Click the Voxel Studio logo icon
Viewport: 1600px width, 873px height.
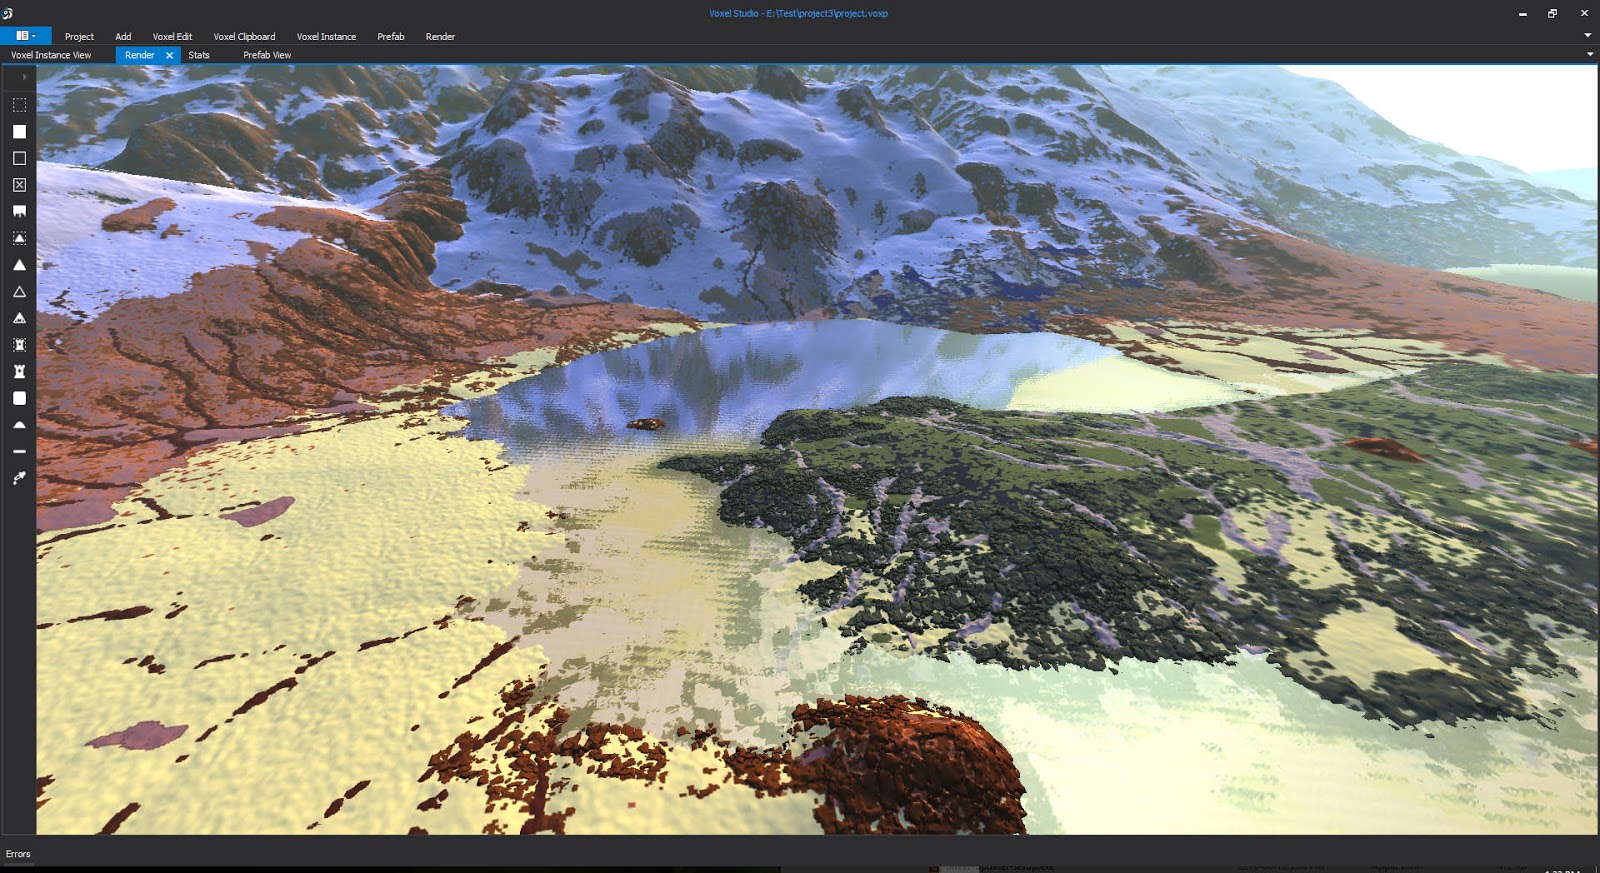click(7, 13)
